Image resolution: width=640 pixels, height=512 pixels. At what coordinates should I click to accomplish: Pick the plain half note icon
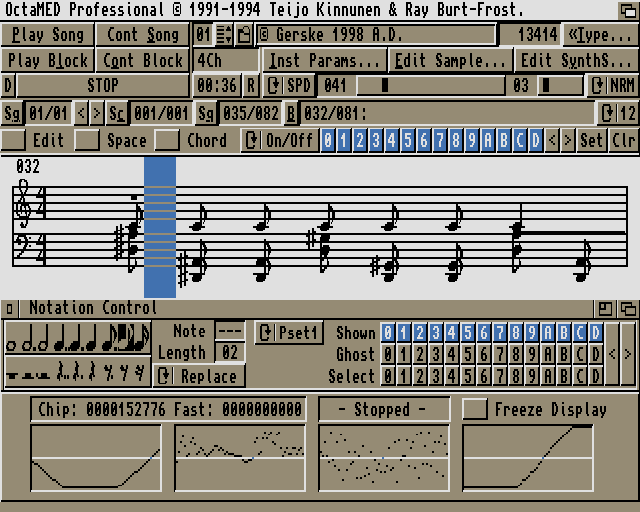coord(43,337)
